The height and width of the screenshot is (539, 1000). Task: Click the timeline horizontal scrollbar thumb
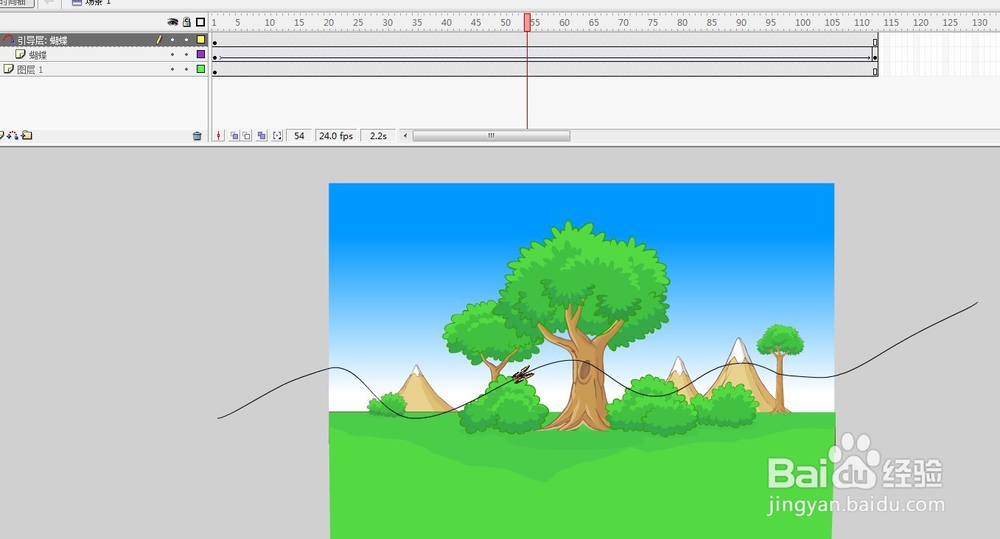491,136
